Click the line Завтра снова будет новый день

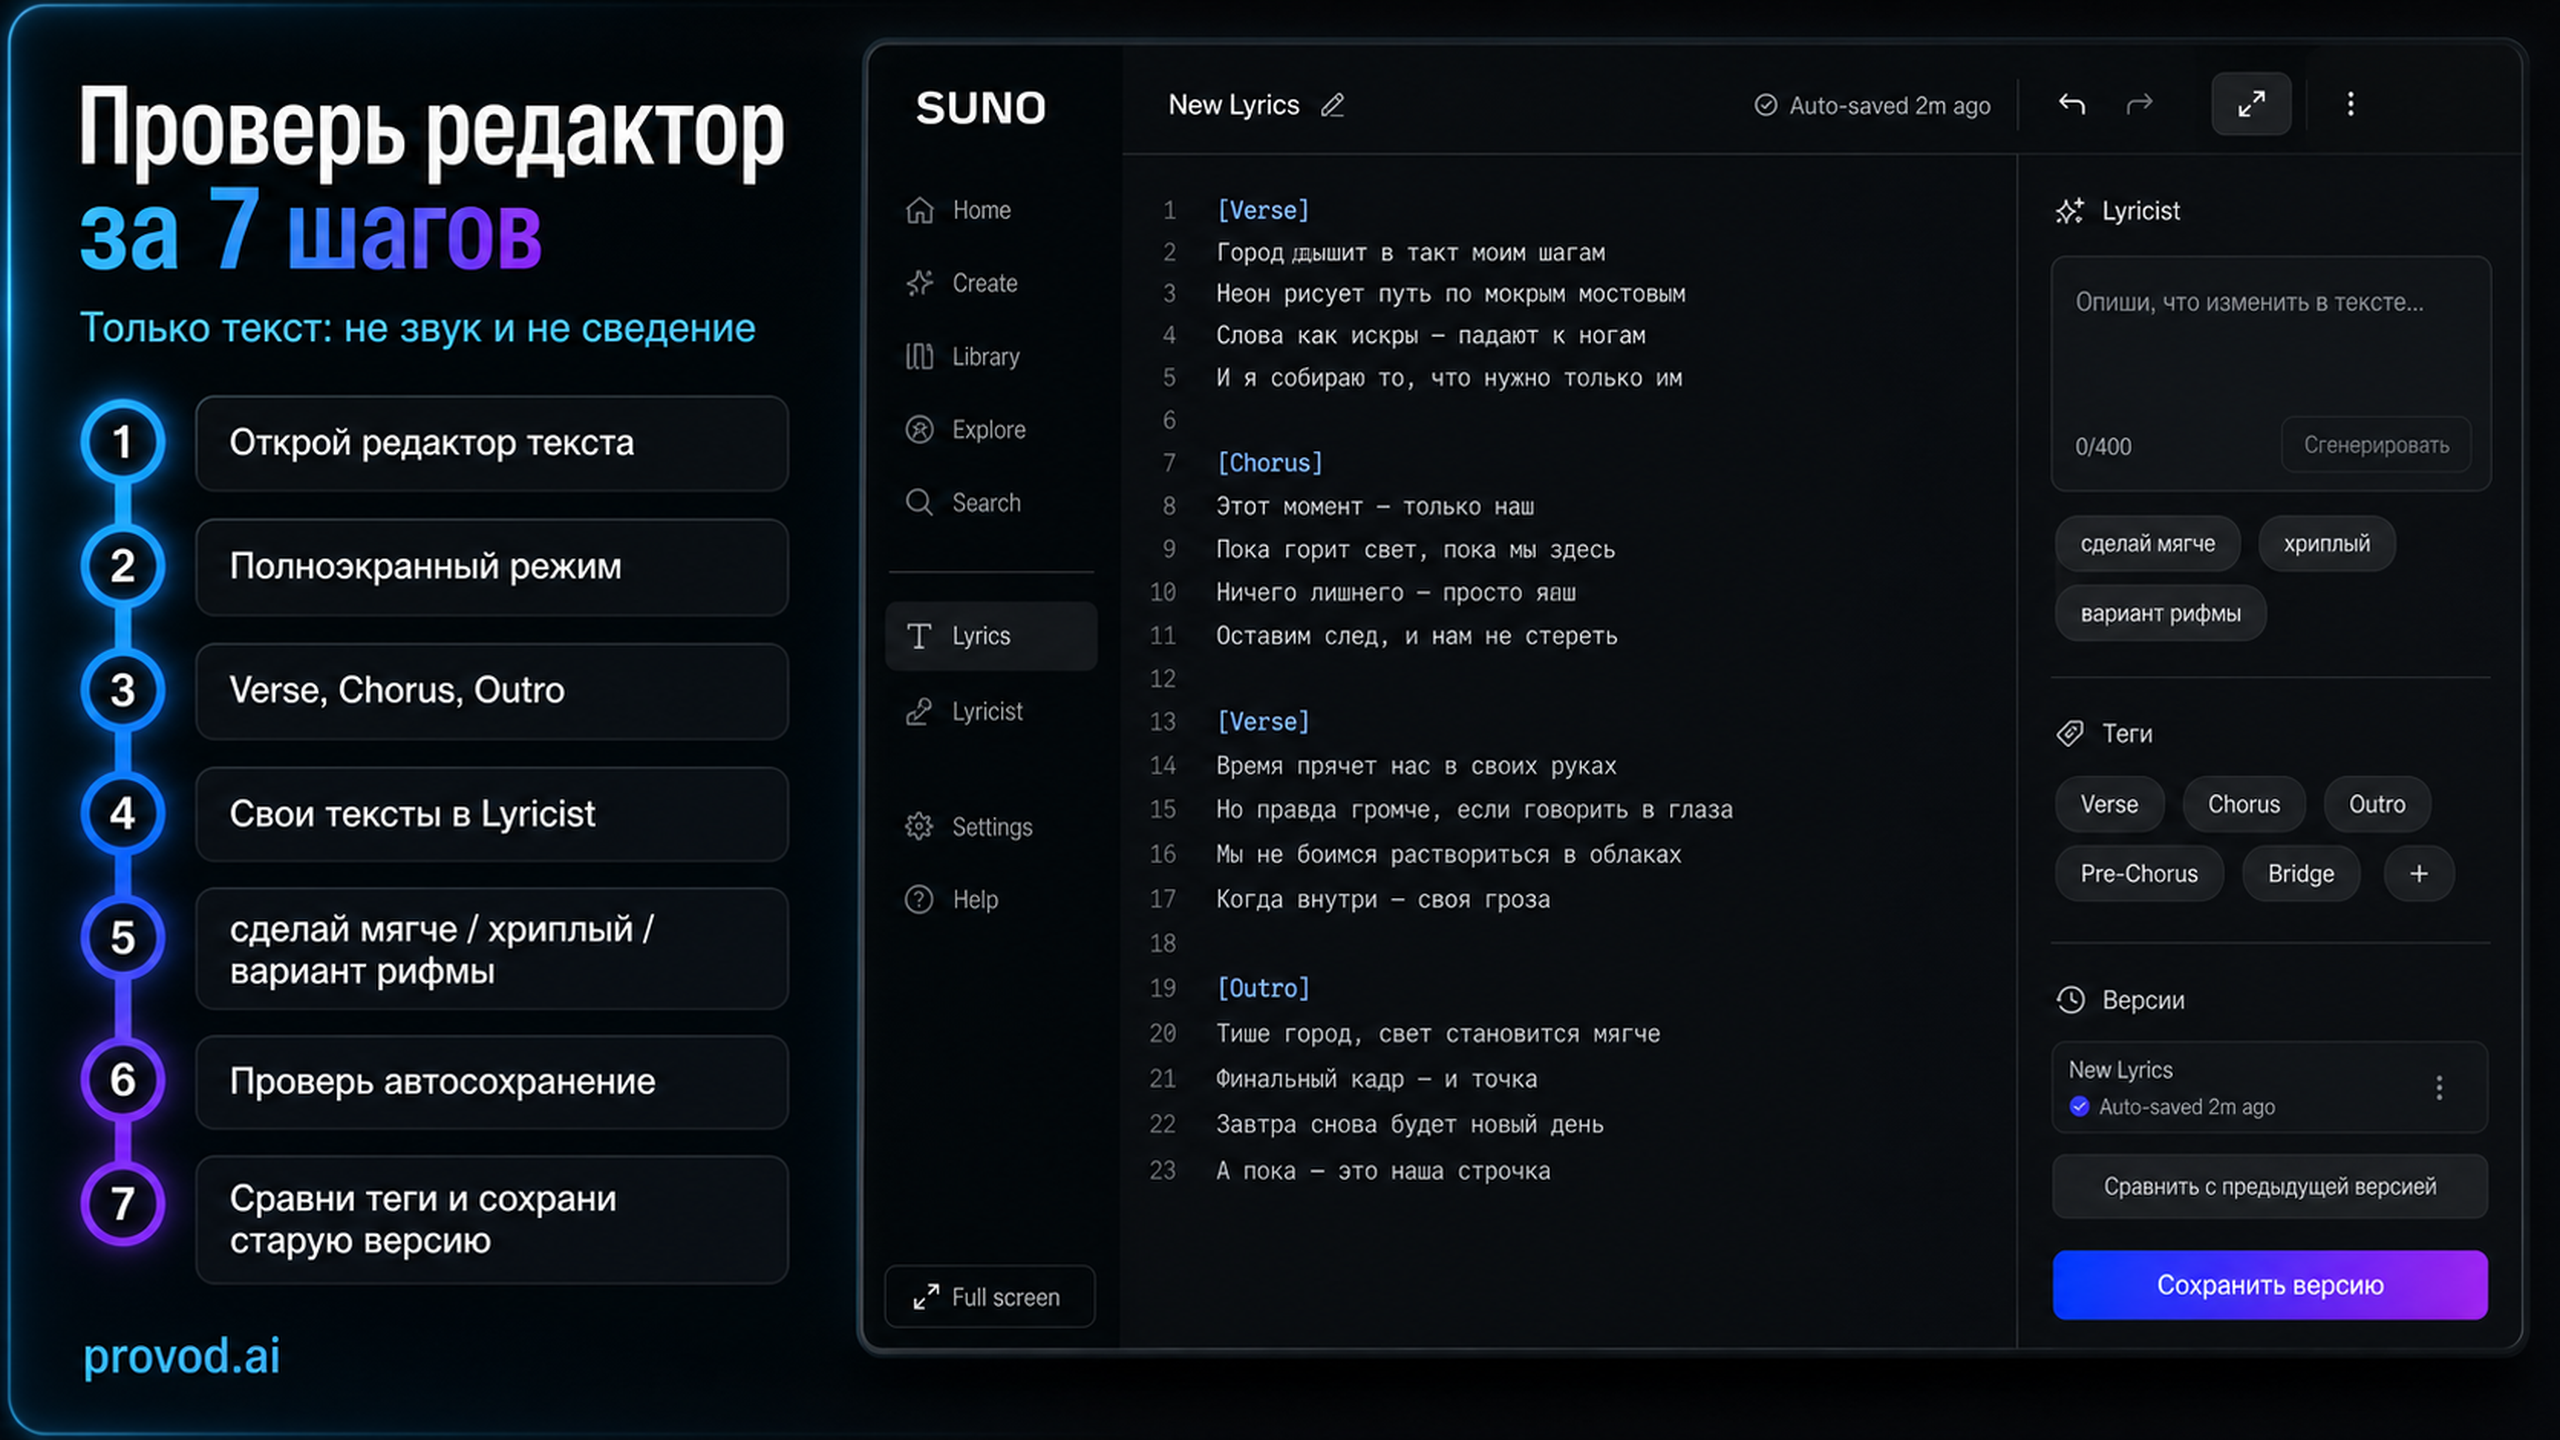coord(1410,1125)
